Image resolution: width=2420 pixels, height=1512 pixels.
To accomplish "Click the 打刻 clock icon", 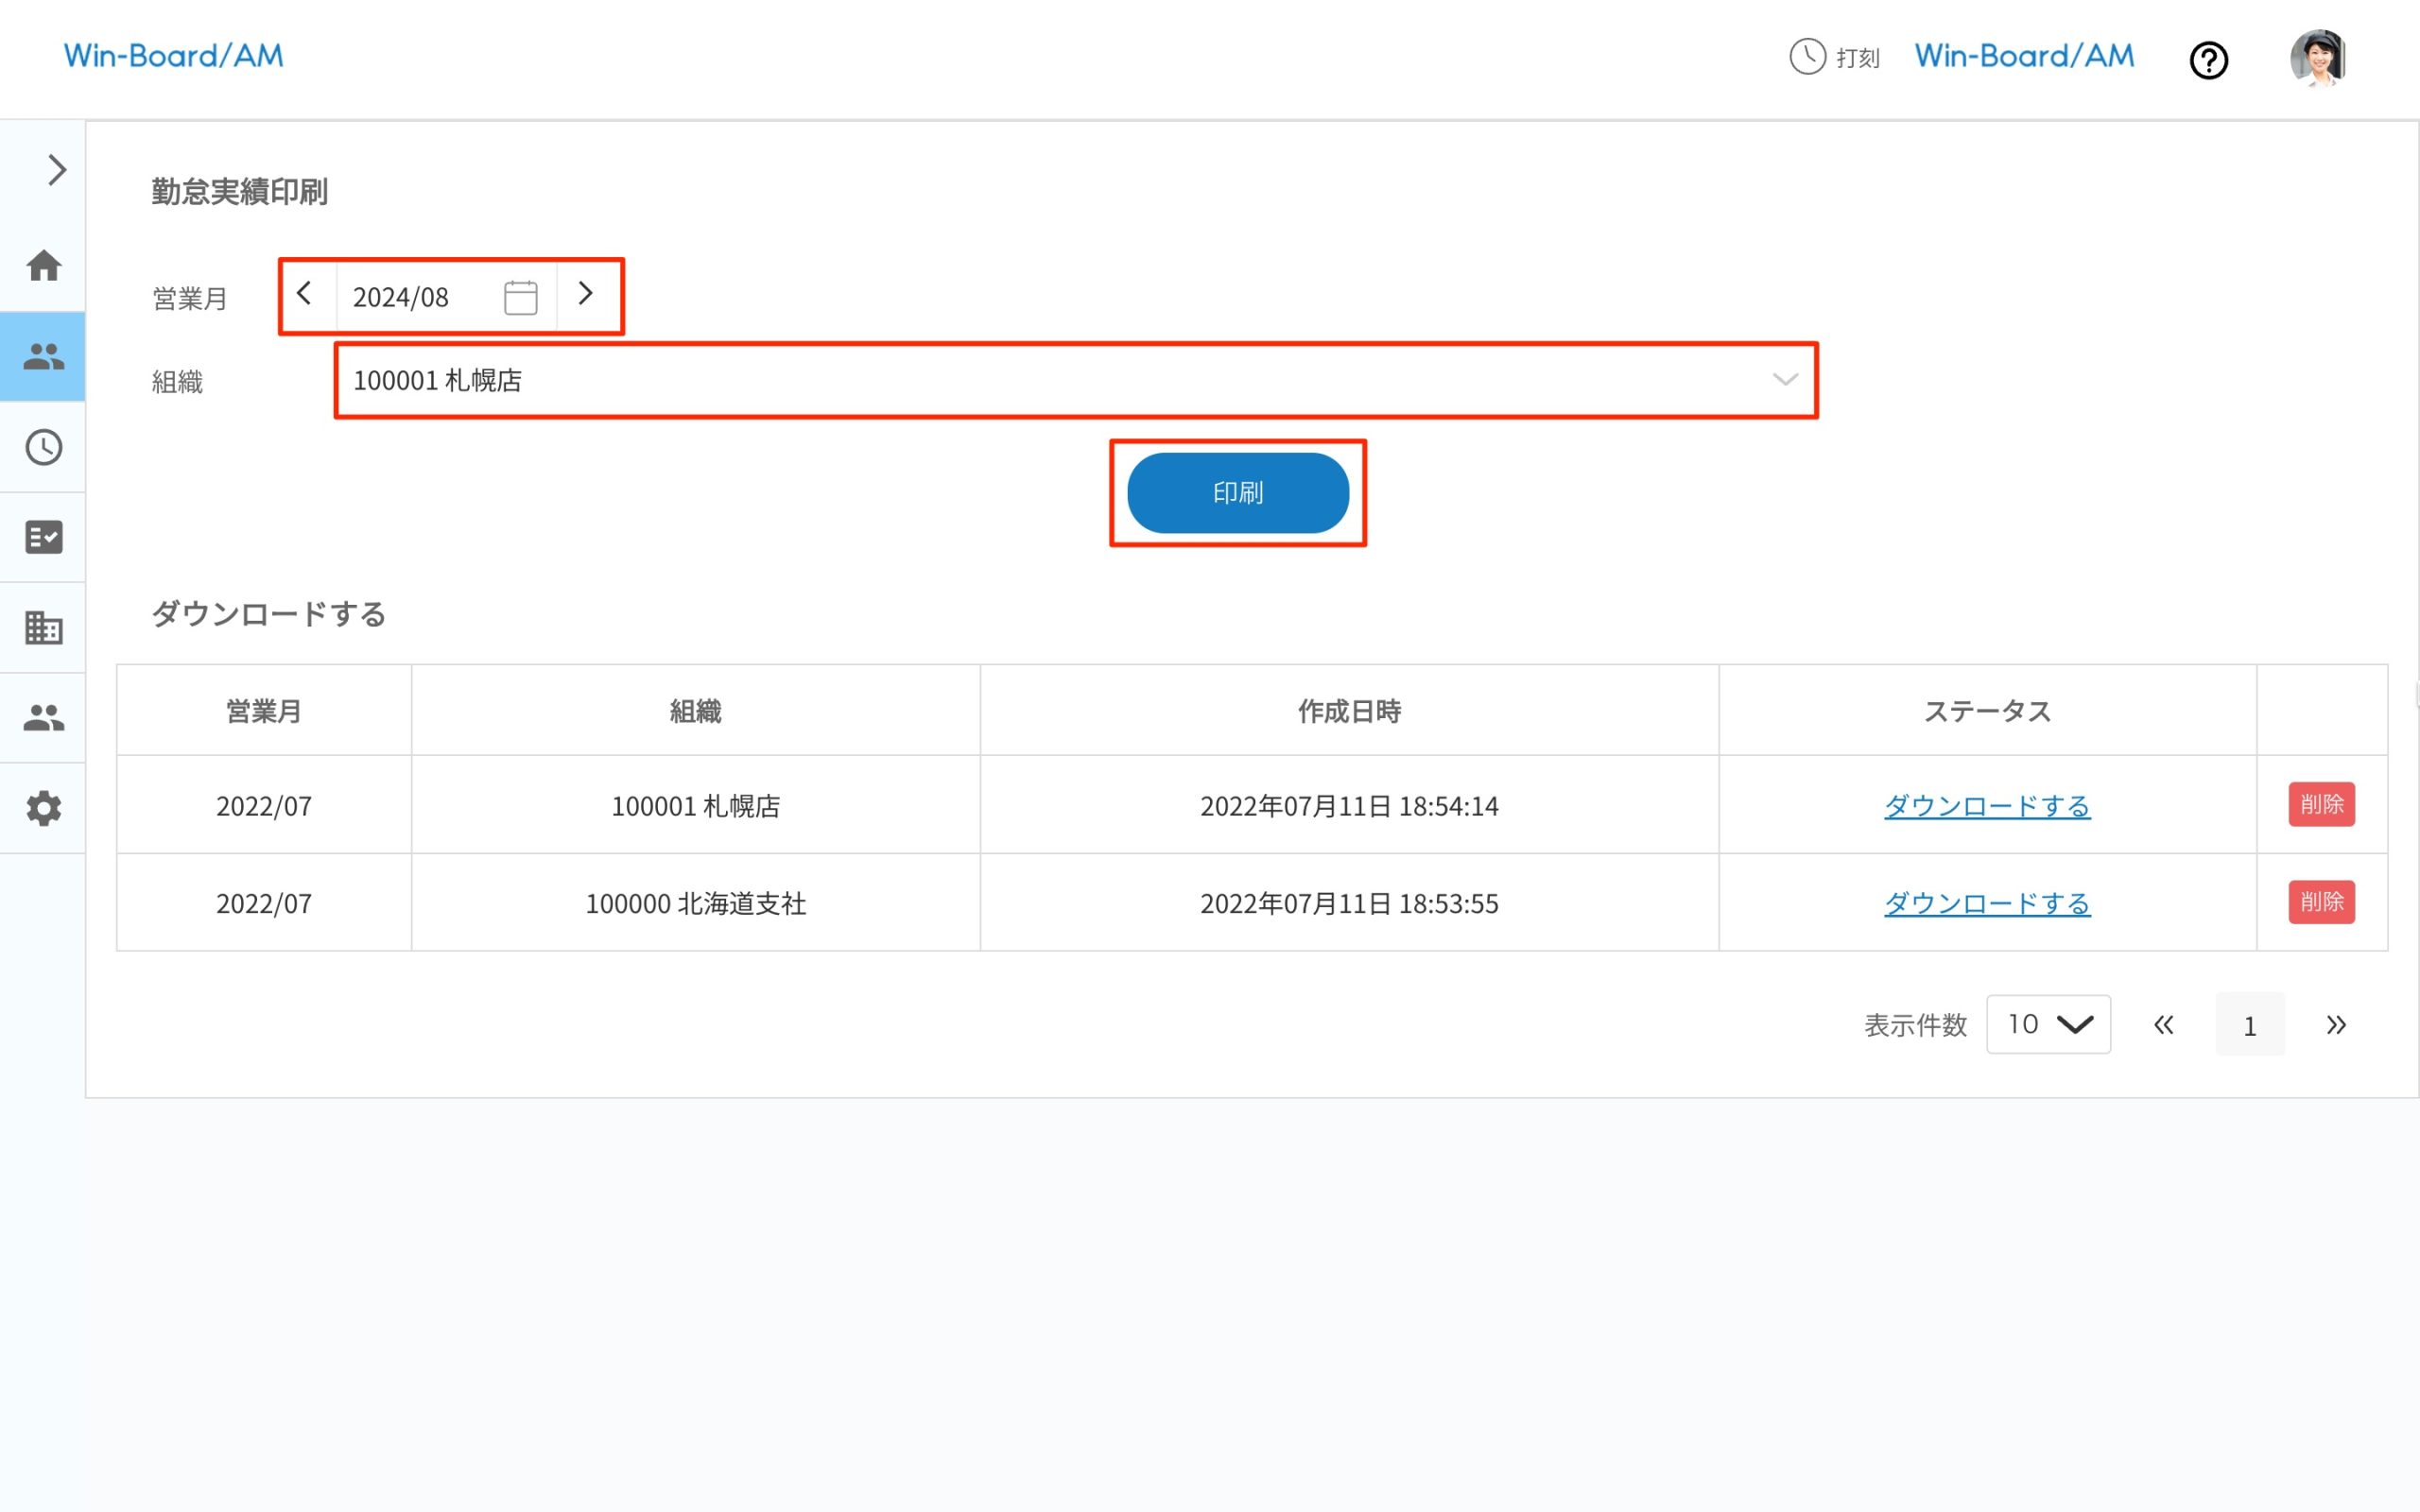I will click(x=1807, y=57).
